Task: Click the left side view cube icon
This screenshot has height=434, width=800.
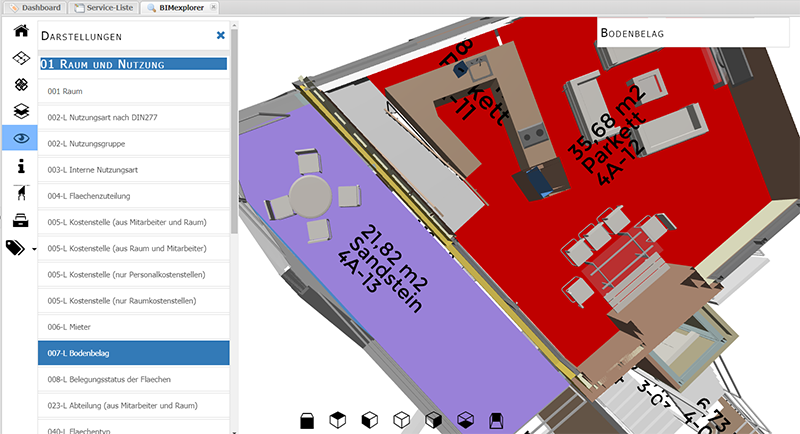Action: [369, 420]
